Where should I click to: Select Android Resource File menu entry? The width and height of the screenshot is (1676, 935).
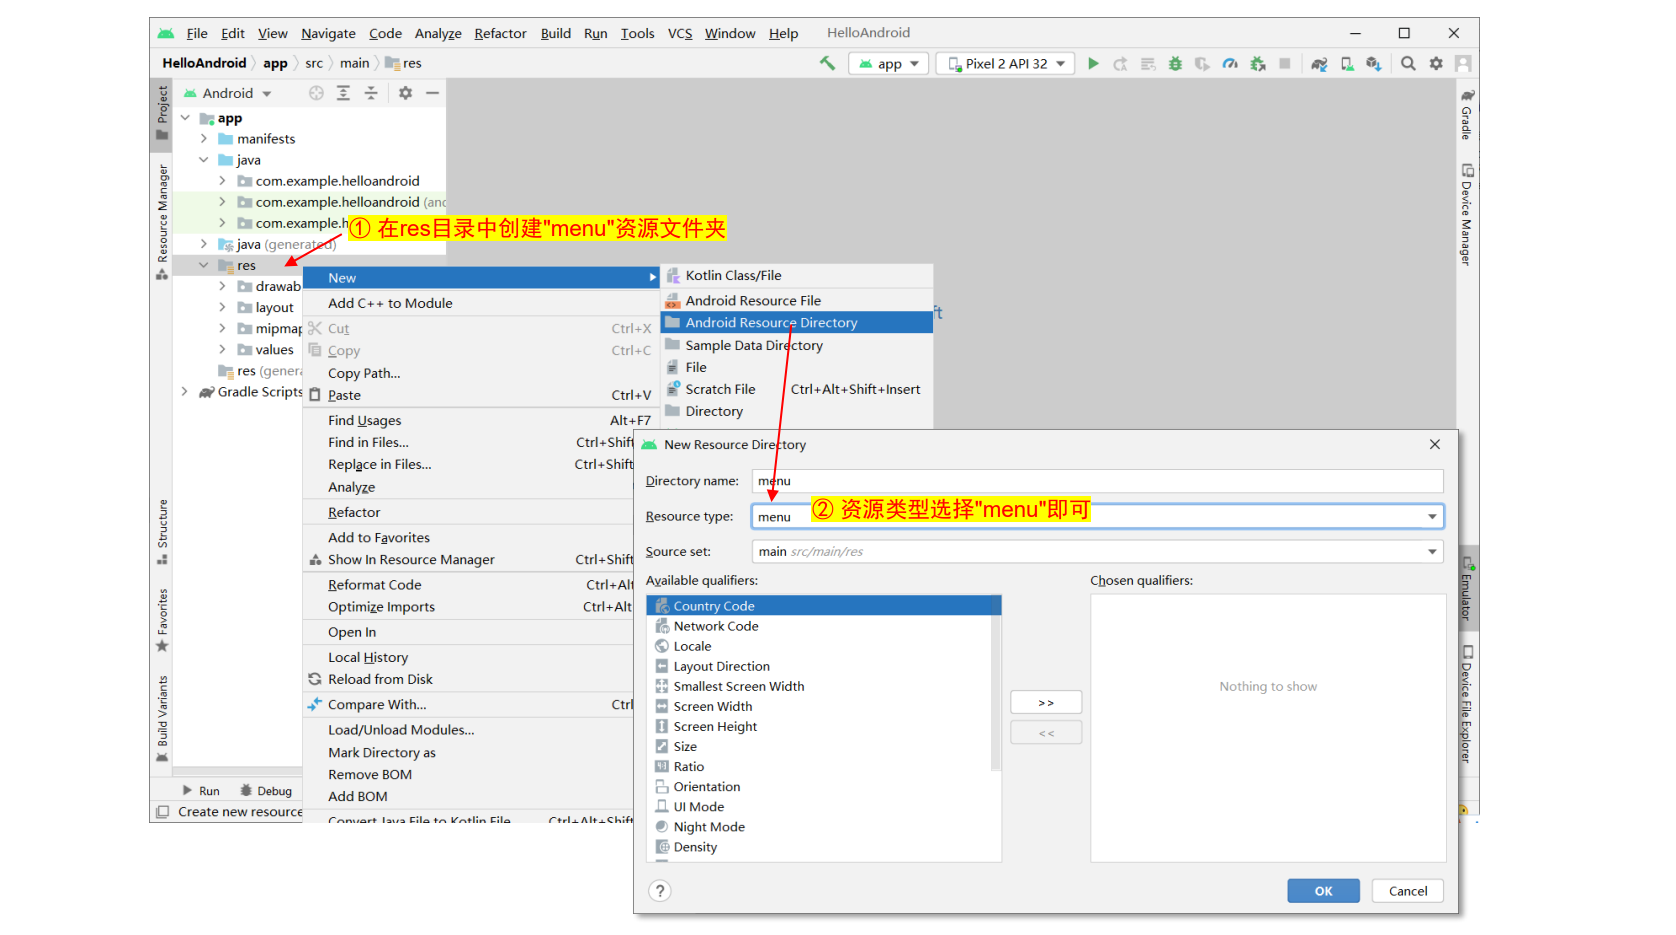click(x=797, y=300)
